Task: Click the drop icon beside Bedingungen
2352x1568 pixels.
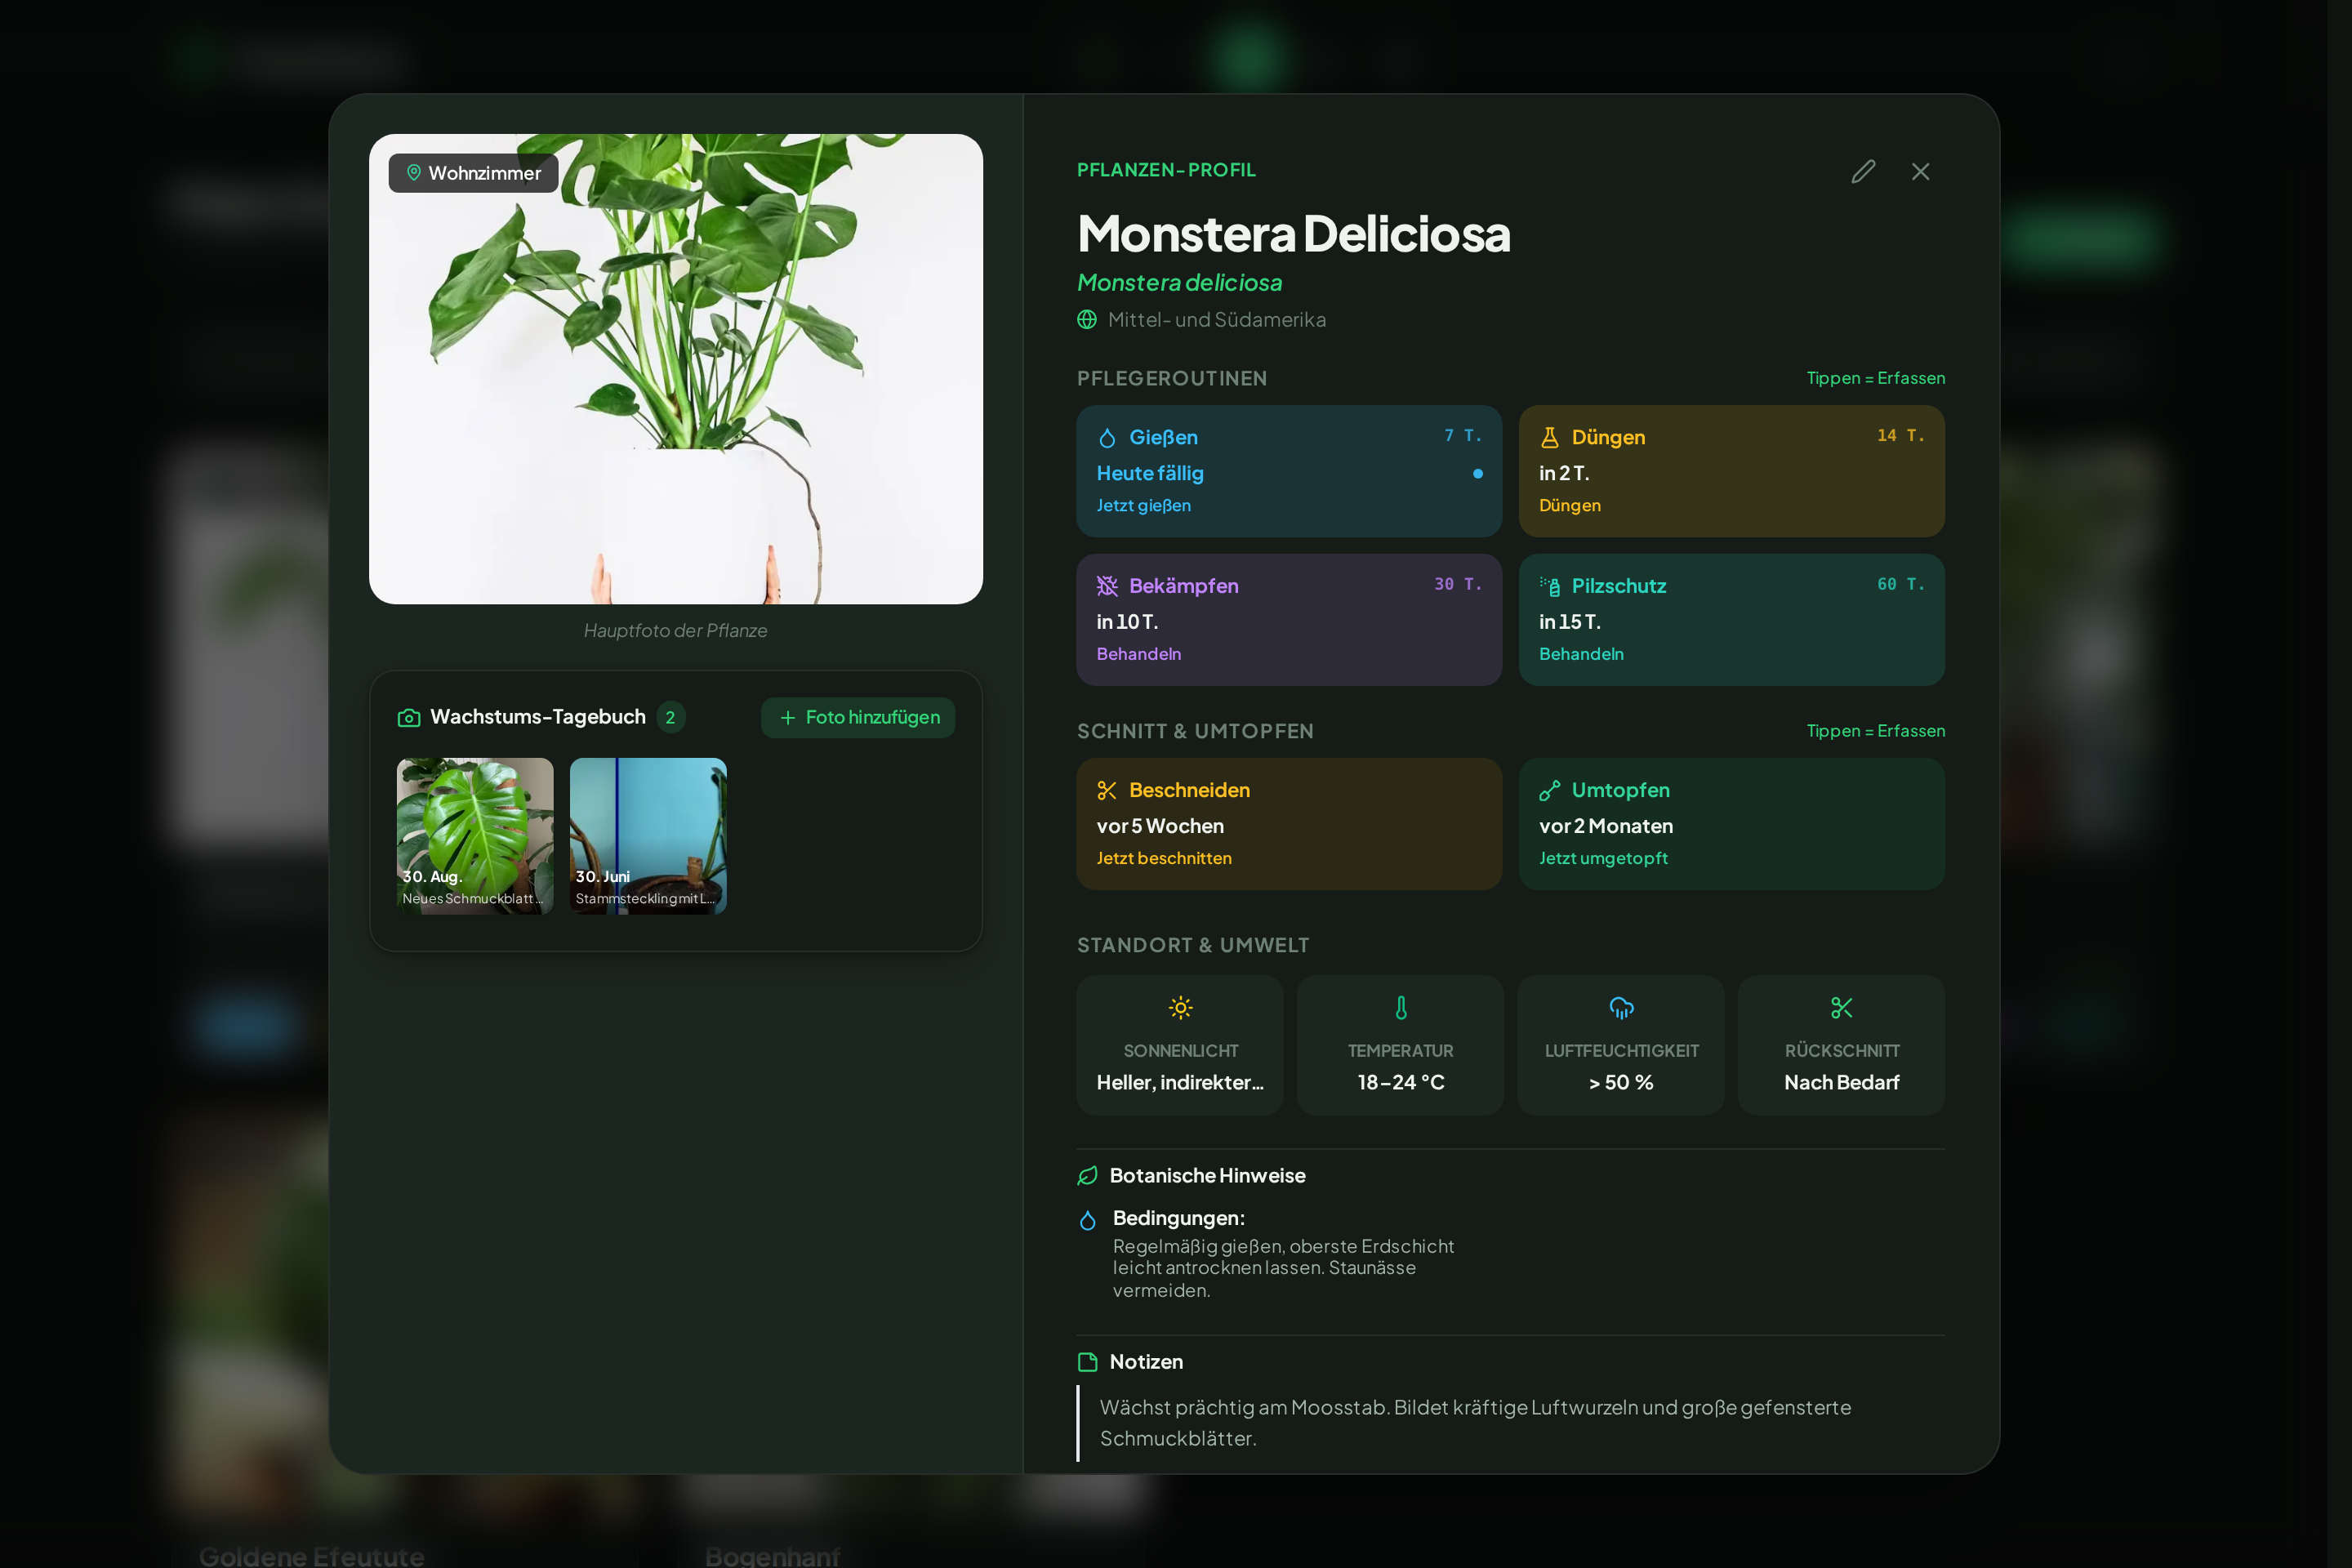Action: coord(1088,1220)
